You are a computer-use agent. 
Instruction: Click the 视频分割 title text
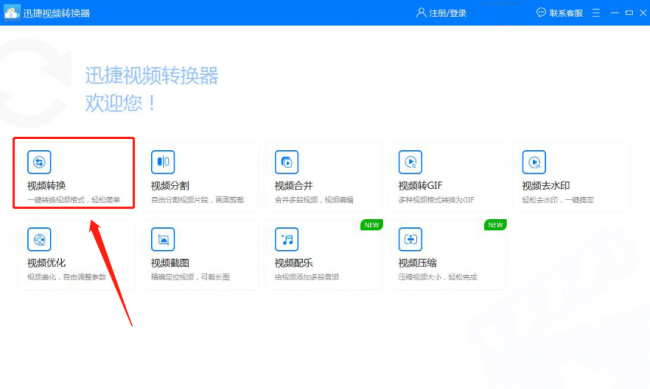170,185
